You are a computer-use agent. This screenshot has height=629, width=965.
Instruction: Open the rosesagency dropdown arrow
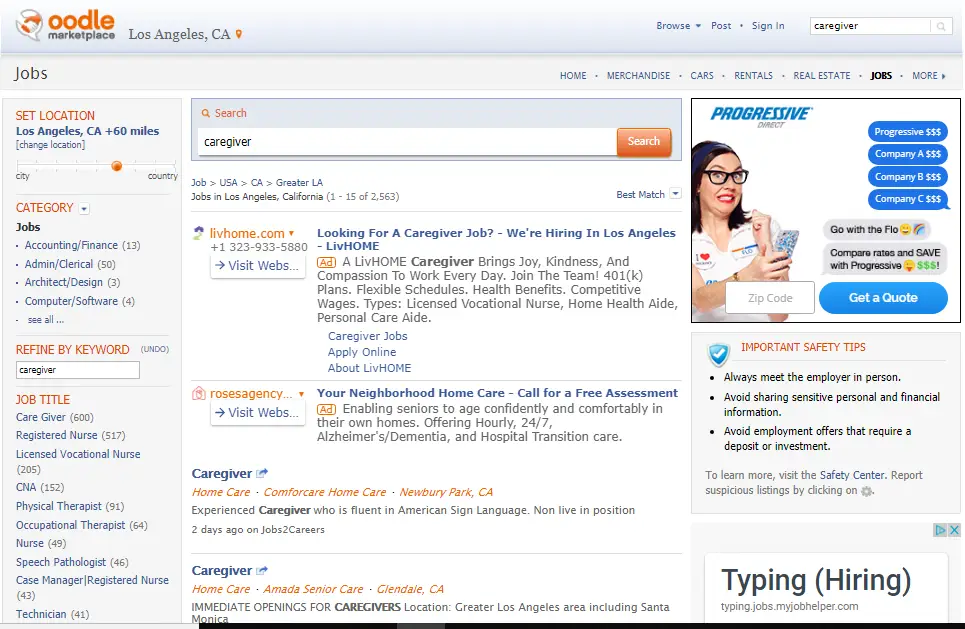(x=302, y=394)
